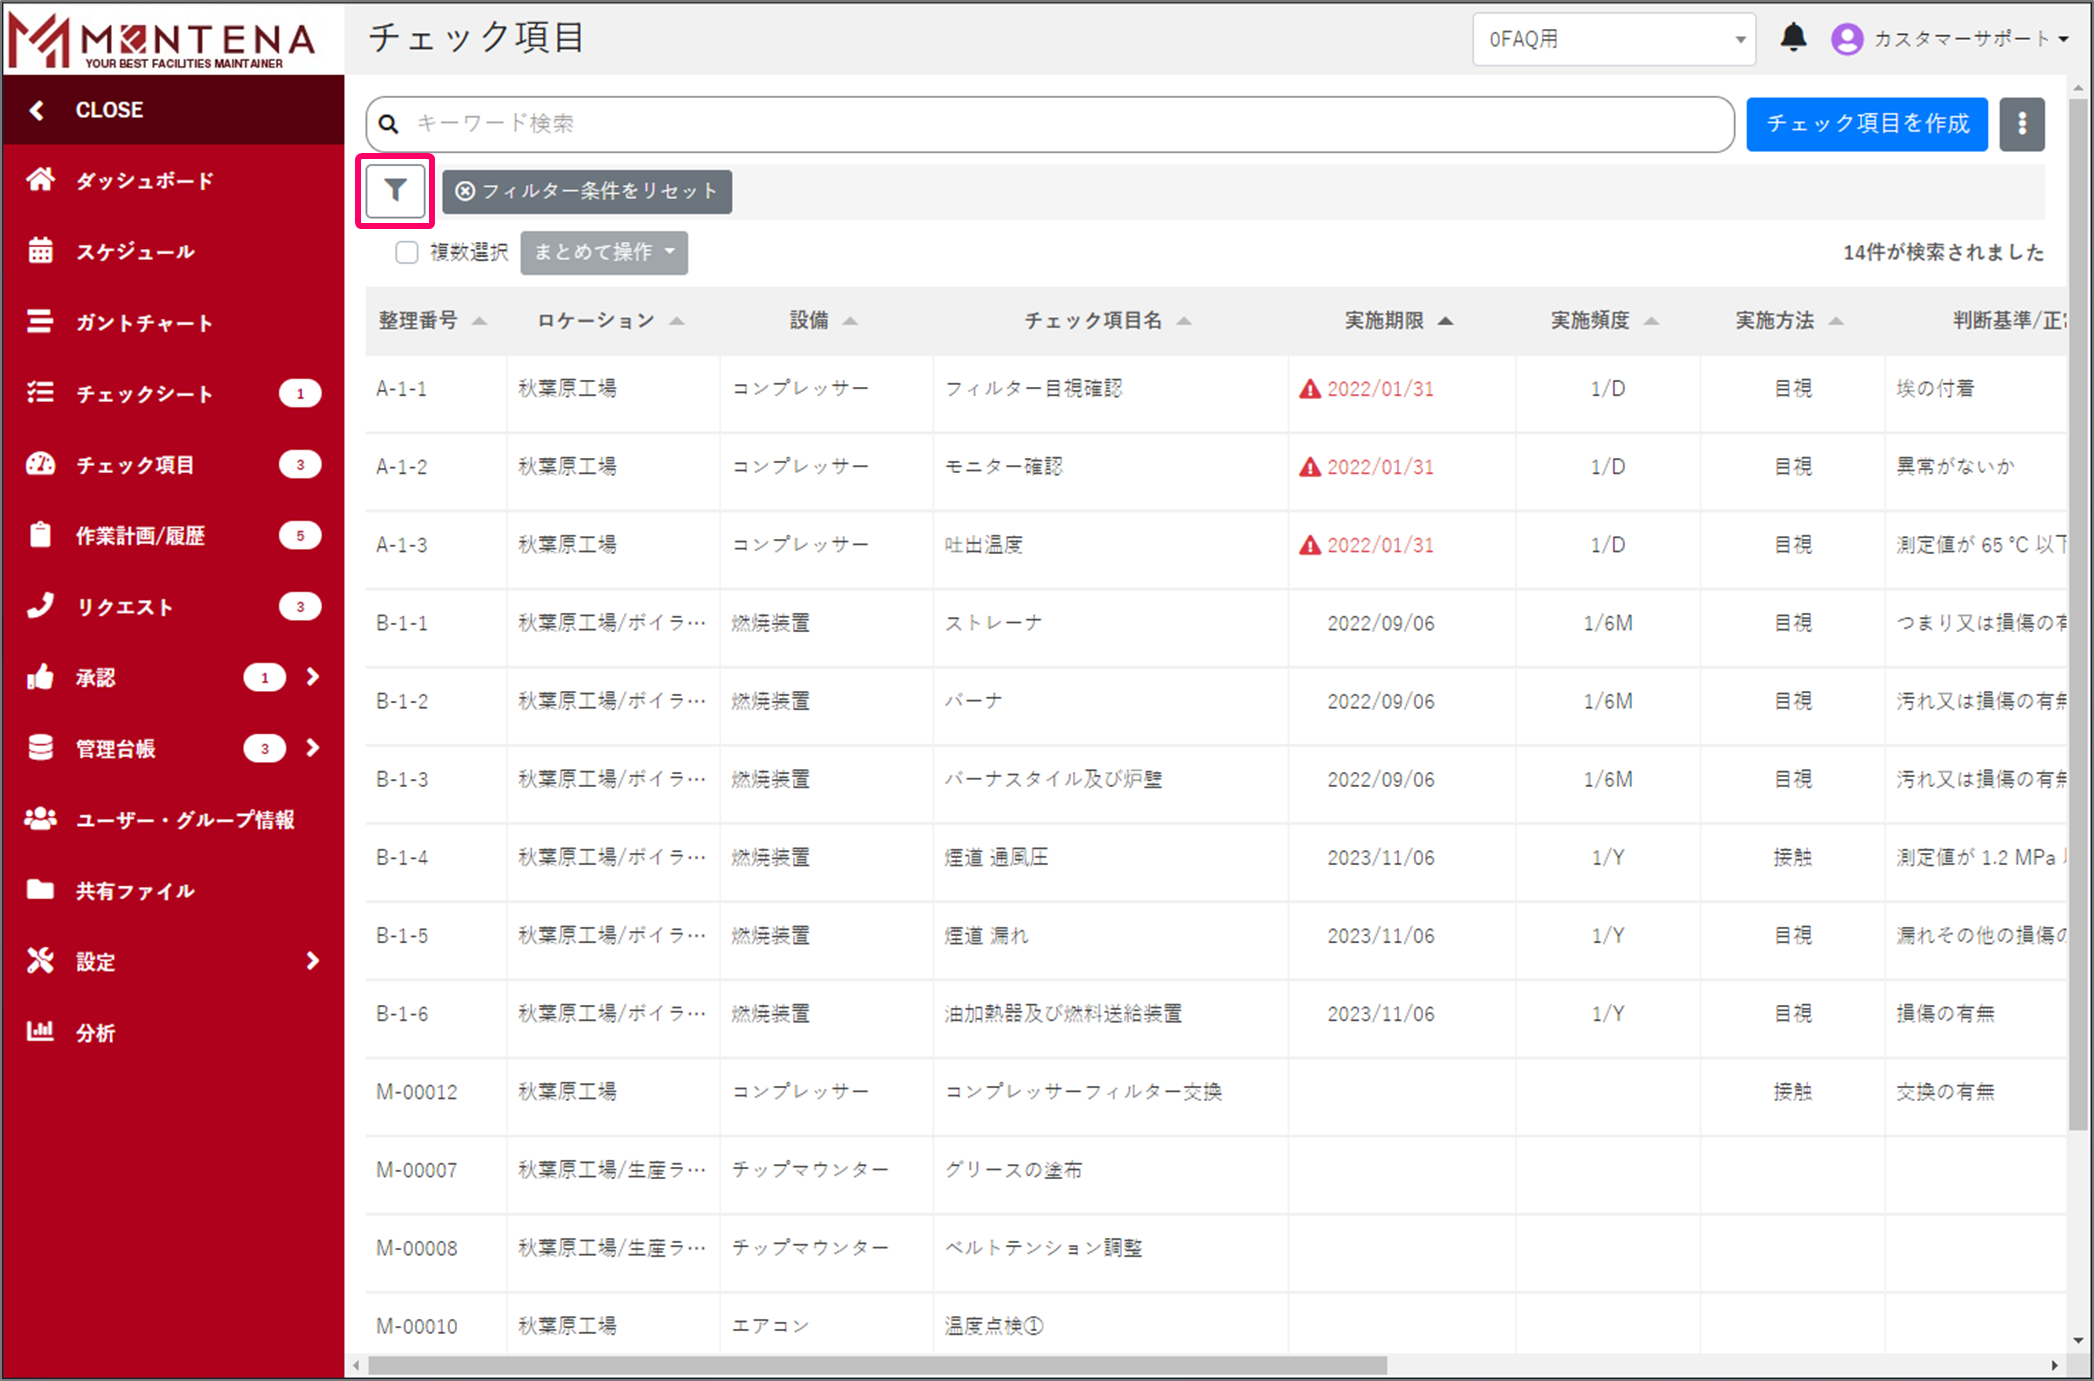Enable the 複数選択 checkbox
This screenshot has width=2094, height=1381.
point(406,252)
